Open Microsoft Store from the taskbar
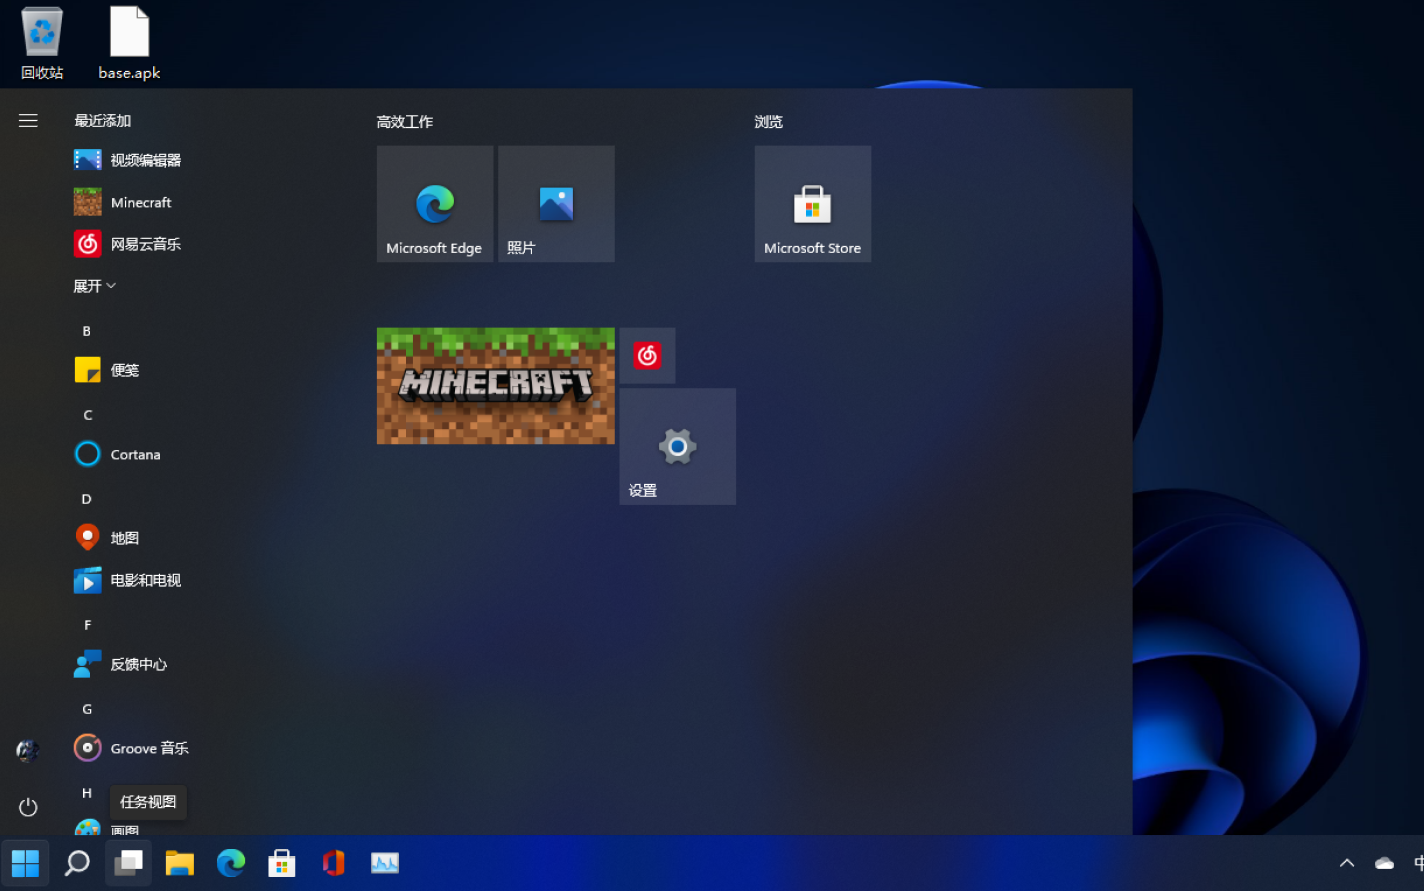Viewport: 1424px width, 891px height. click(282, 863)
